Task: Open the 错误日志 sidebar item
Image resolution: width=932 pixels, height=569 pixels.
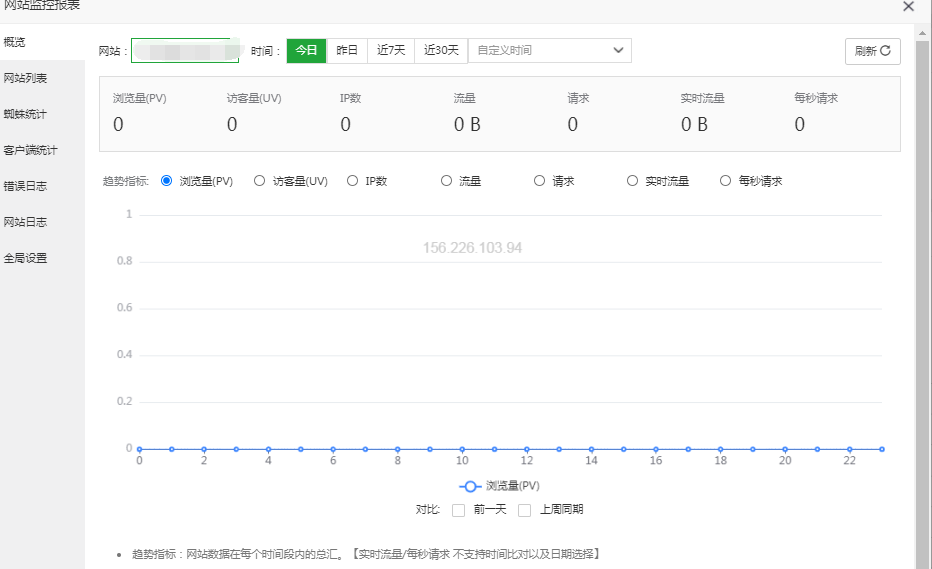Action: (42, 186)
